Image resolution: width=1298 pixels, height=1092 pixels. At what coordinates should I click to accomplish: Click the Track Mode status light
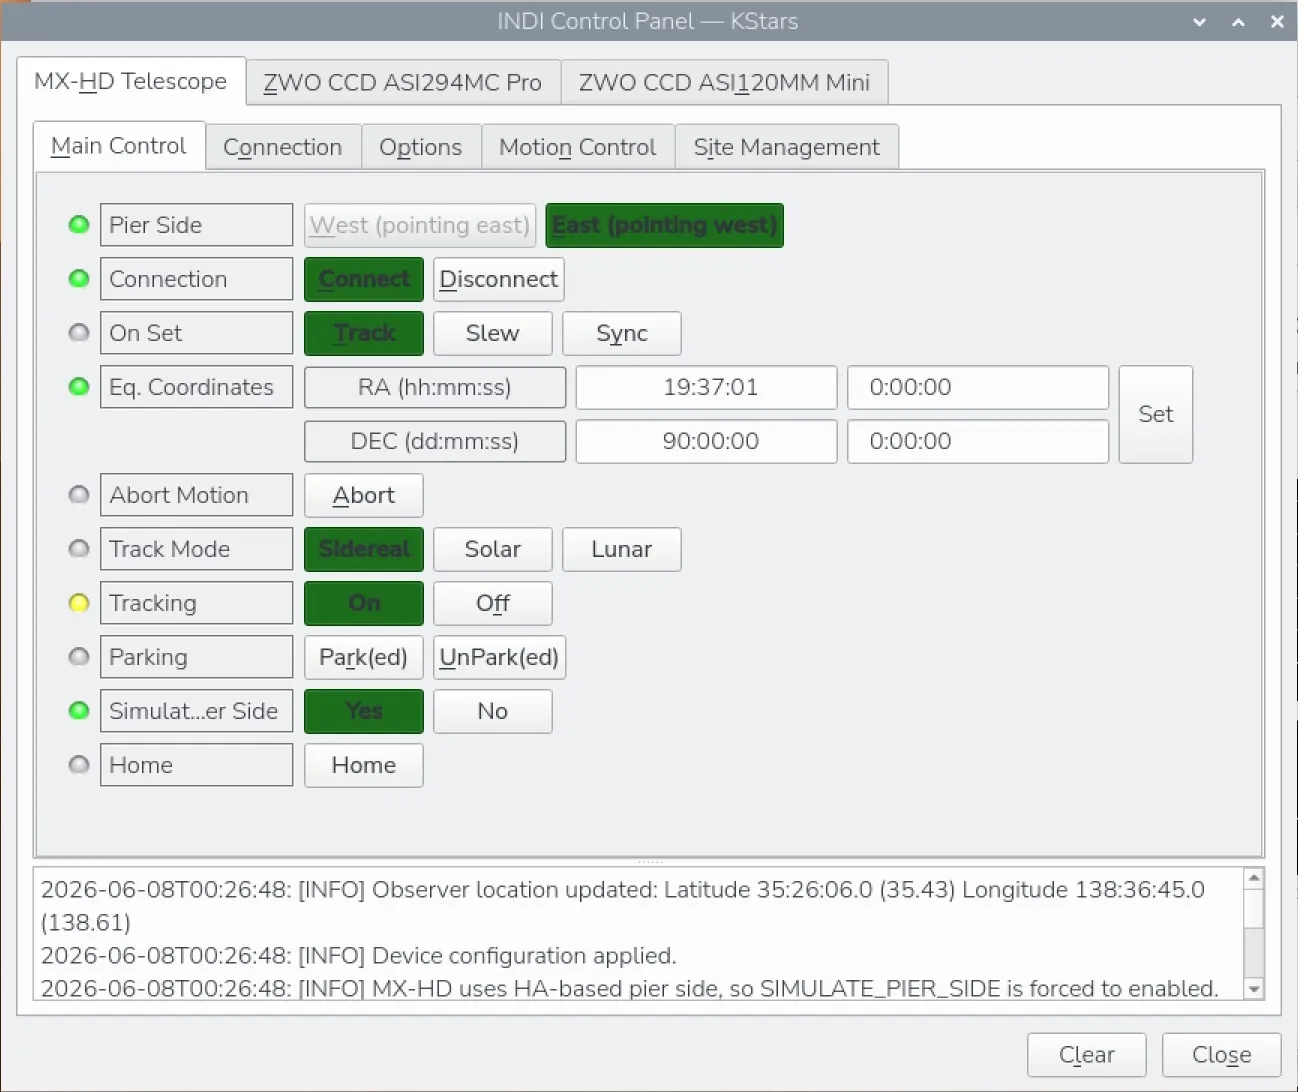point(79,549)
